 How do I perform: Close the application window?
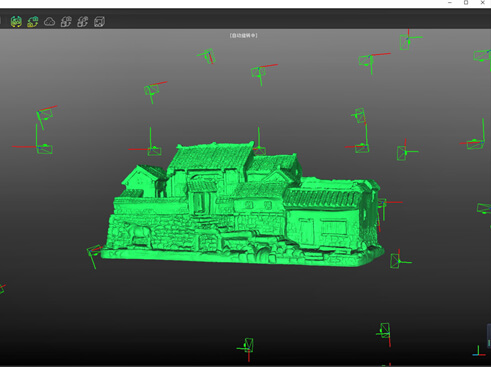pyautogui.click(x=482, y=3)
